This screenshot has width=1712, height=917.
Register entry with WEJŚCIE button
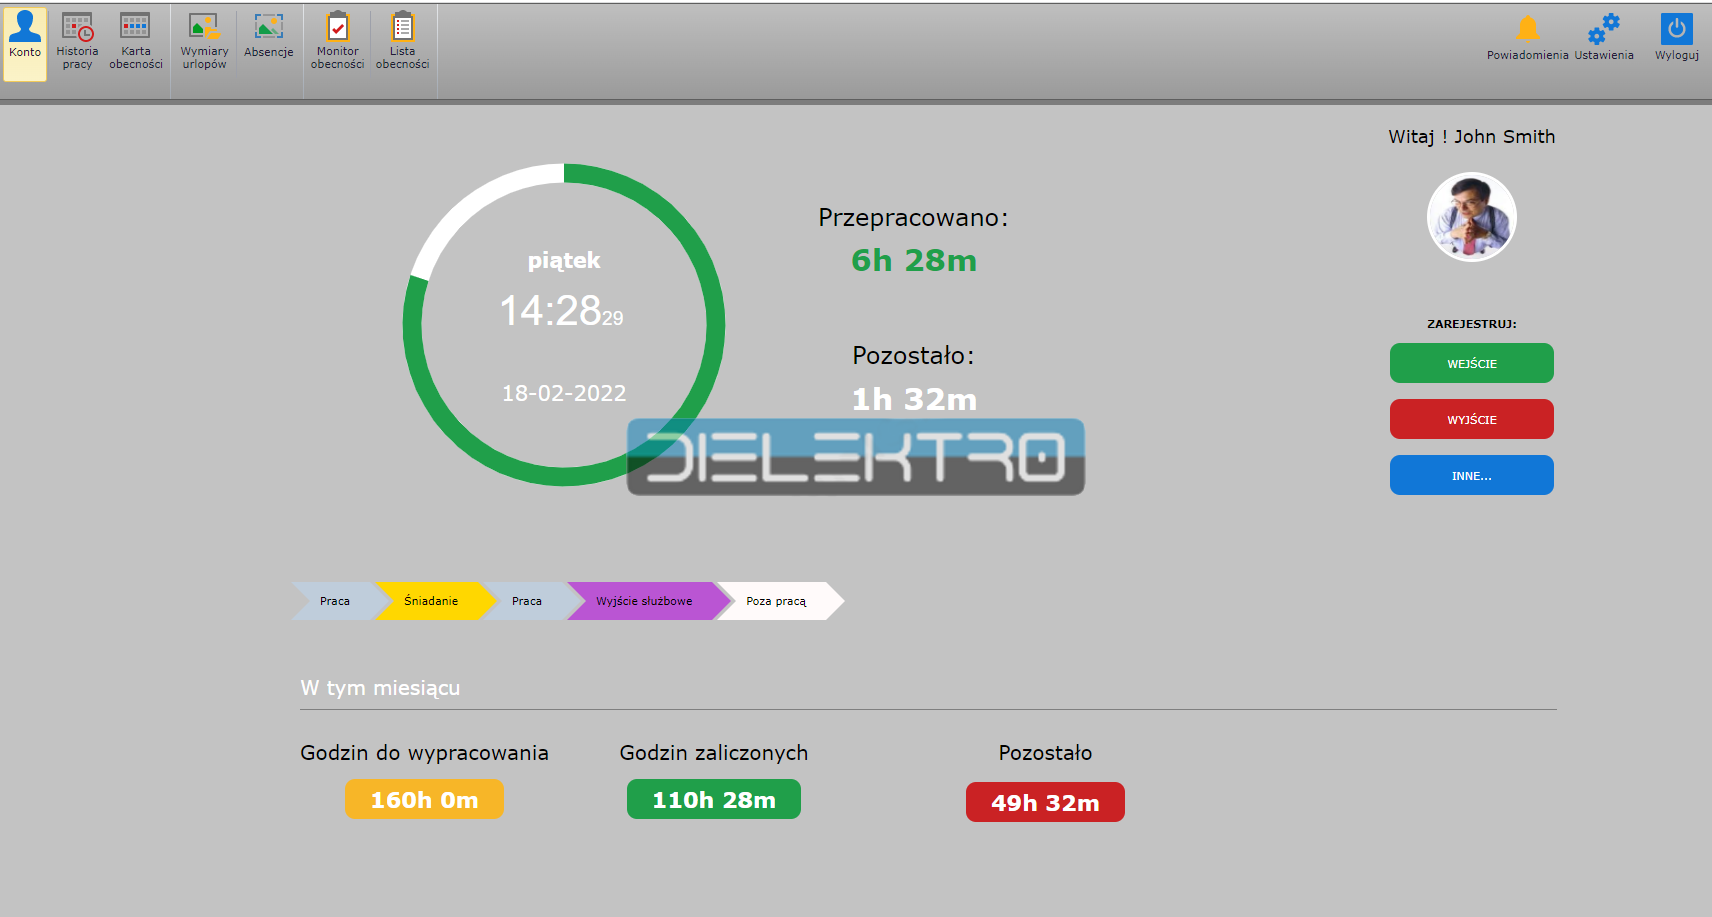[1472, 363]
